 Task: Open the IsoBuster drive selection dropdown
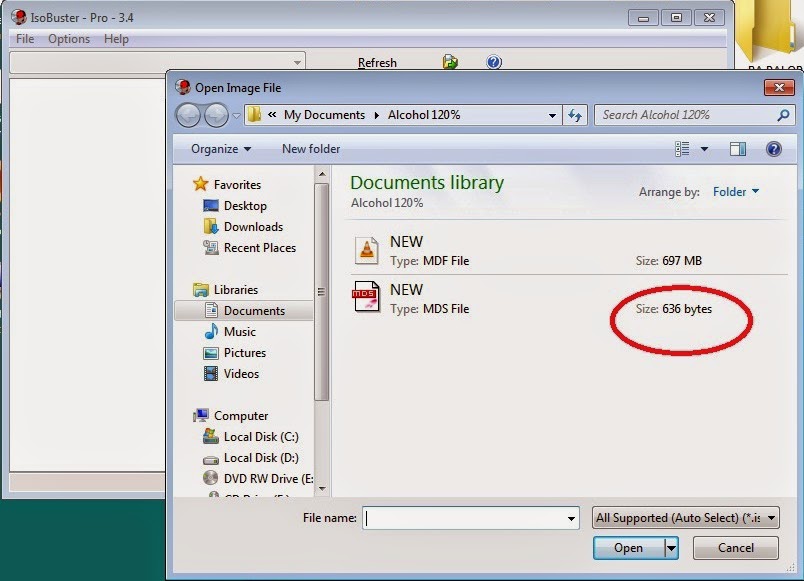[297, 63]
